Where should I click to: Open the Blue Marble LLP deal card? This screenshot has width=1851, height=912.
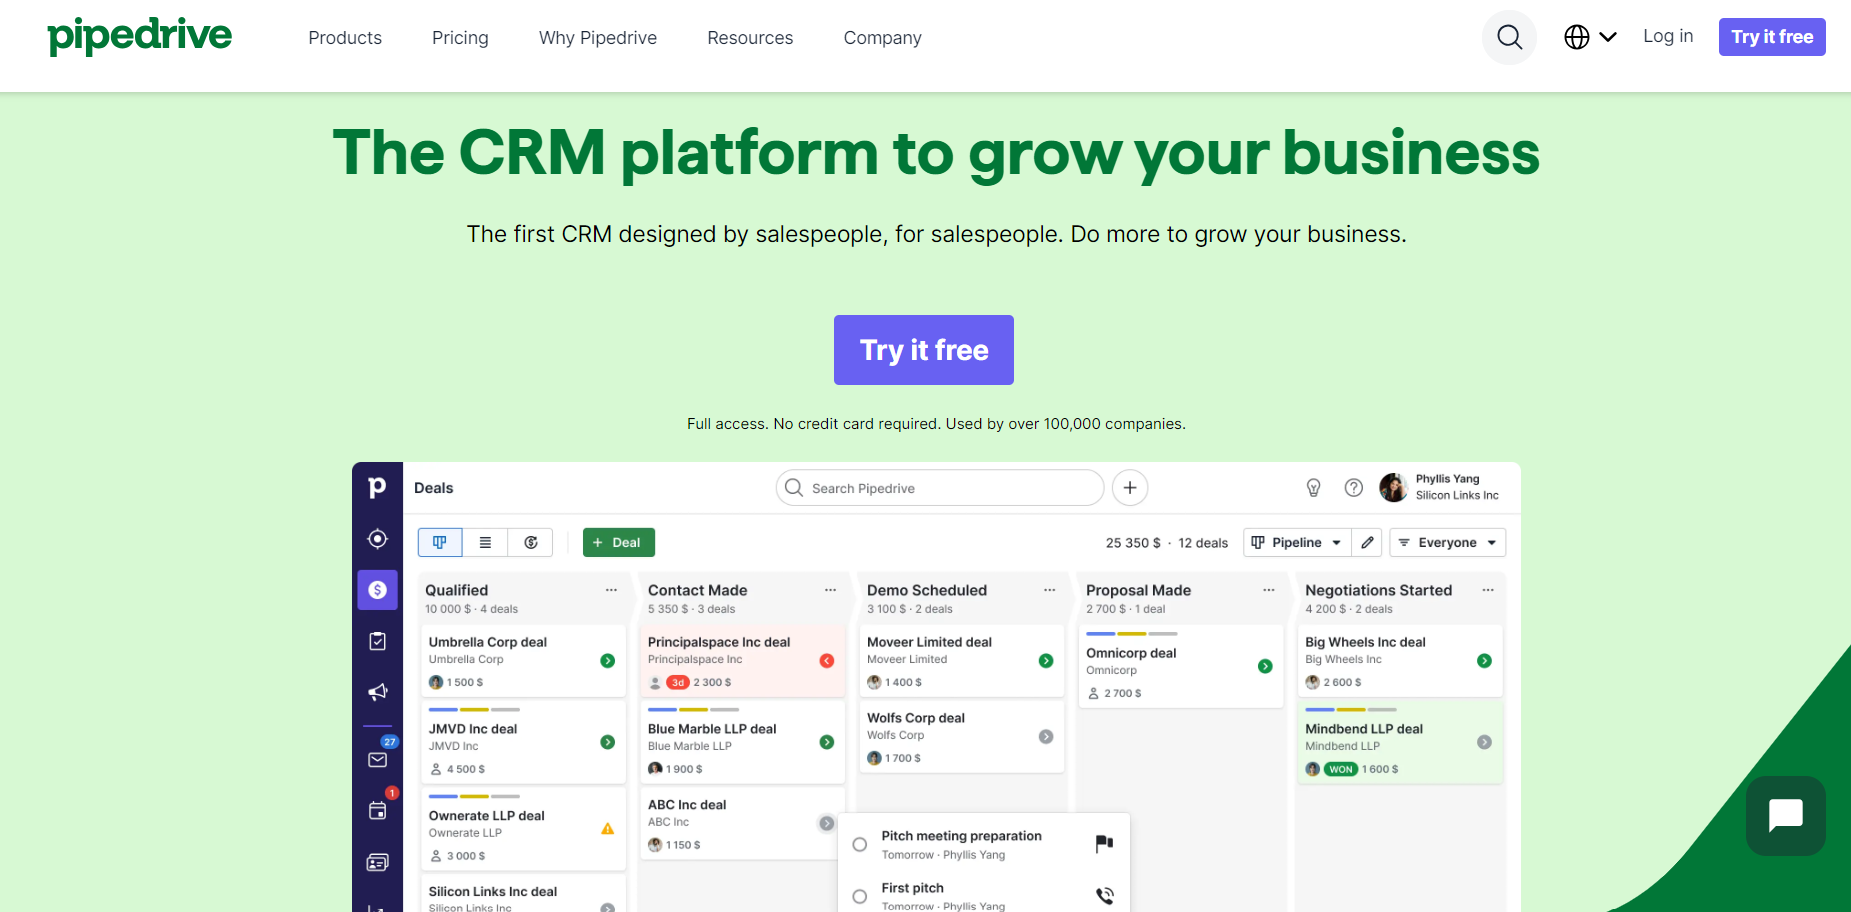point(742,741)
